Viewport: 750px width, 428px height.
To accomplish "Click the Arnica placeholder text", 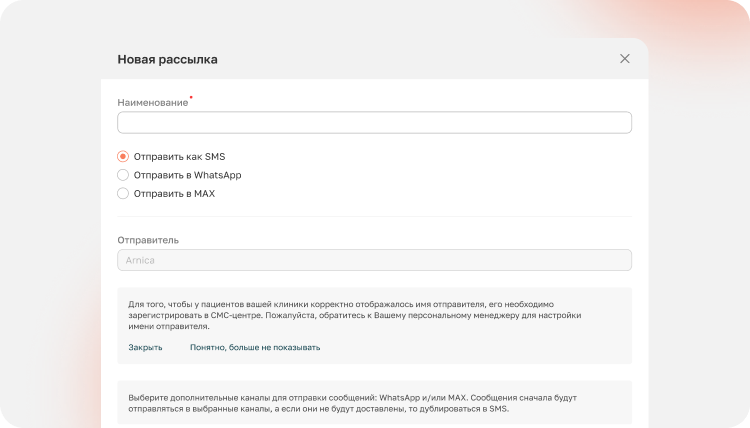I will pos(140,261).
